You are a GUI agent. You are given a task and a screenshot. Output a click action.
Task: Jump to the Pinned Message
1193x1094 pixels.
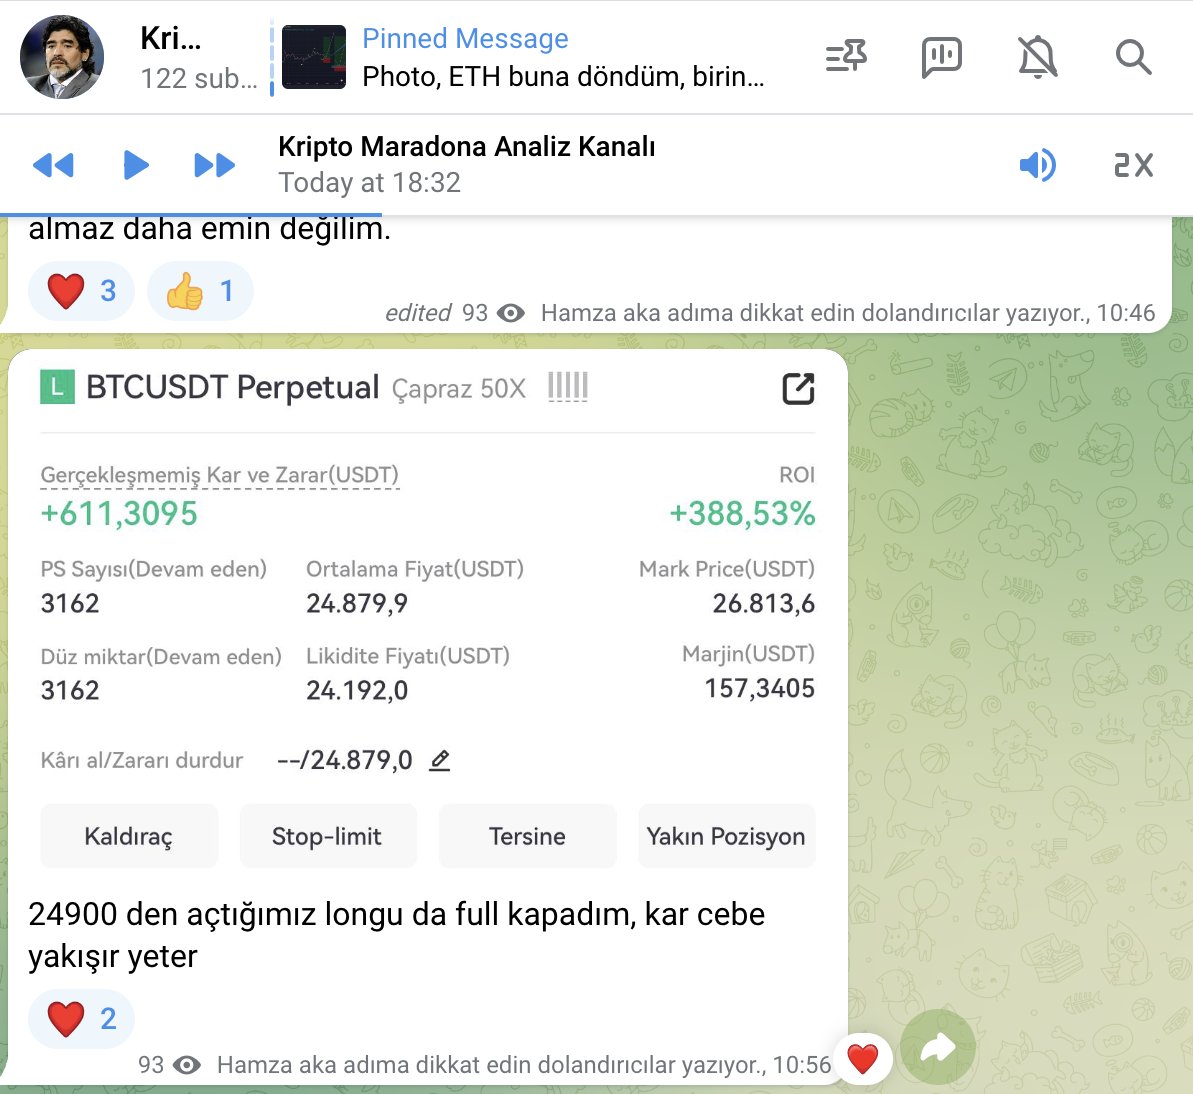[x=525, y=57]
